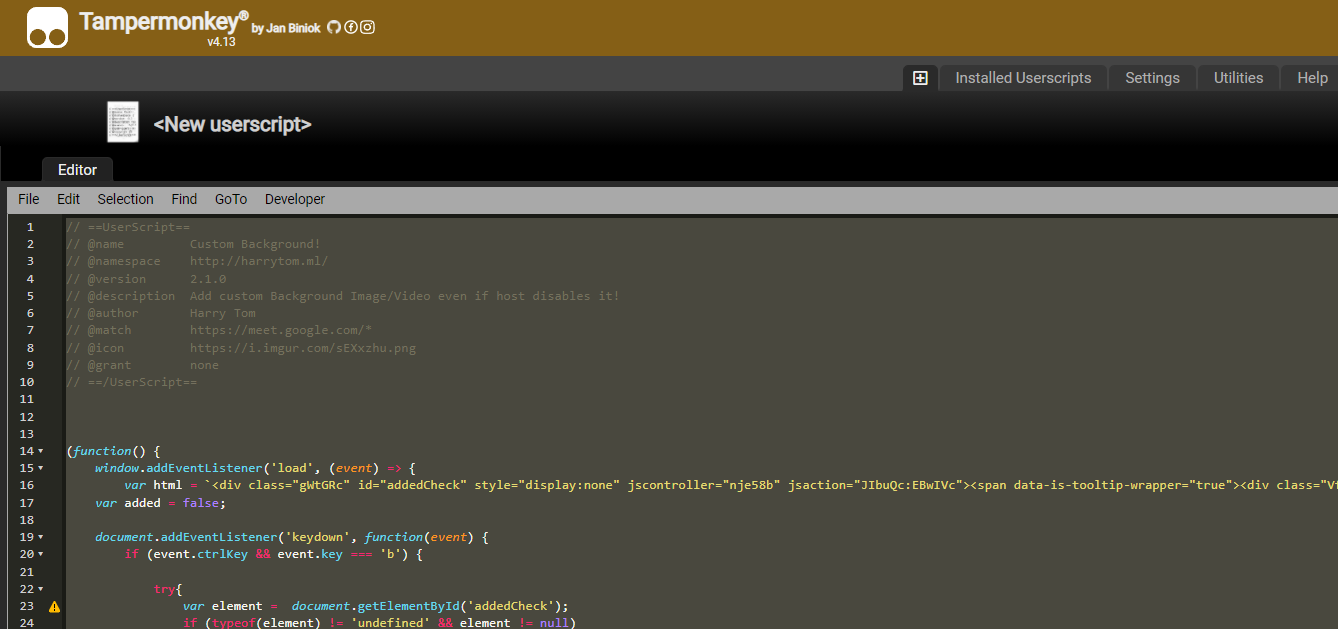
Task: Click the 'var html' line 16
Action: [x=730, y=485]
